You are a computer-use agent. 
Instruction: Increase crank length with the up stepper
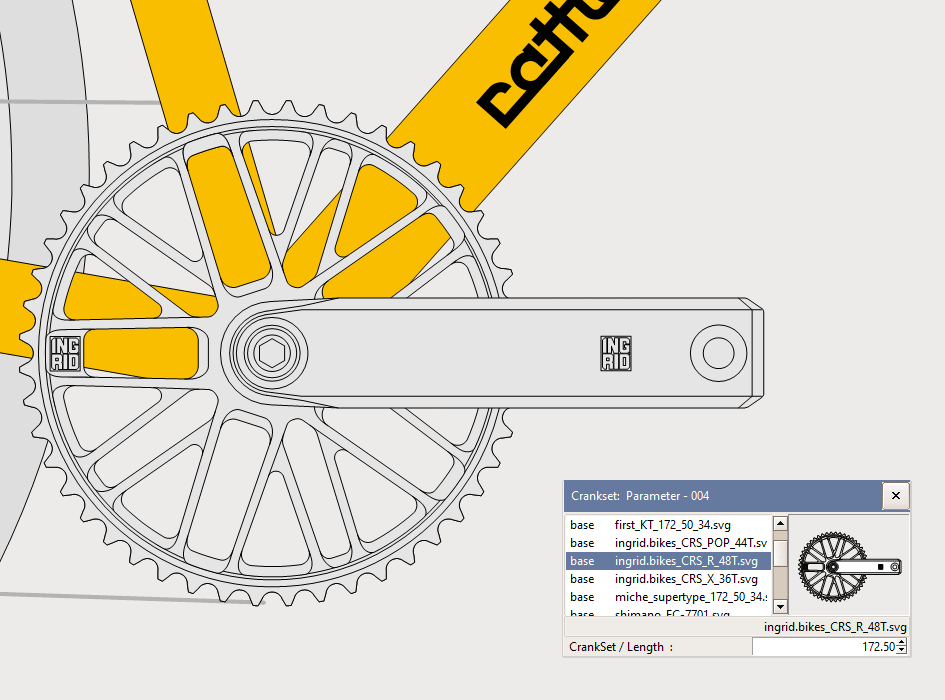pyautogui.click(x=902, y=643)
